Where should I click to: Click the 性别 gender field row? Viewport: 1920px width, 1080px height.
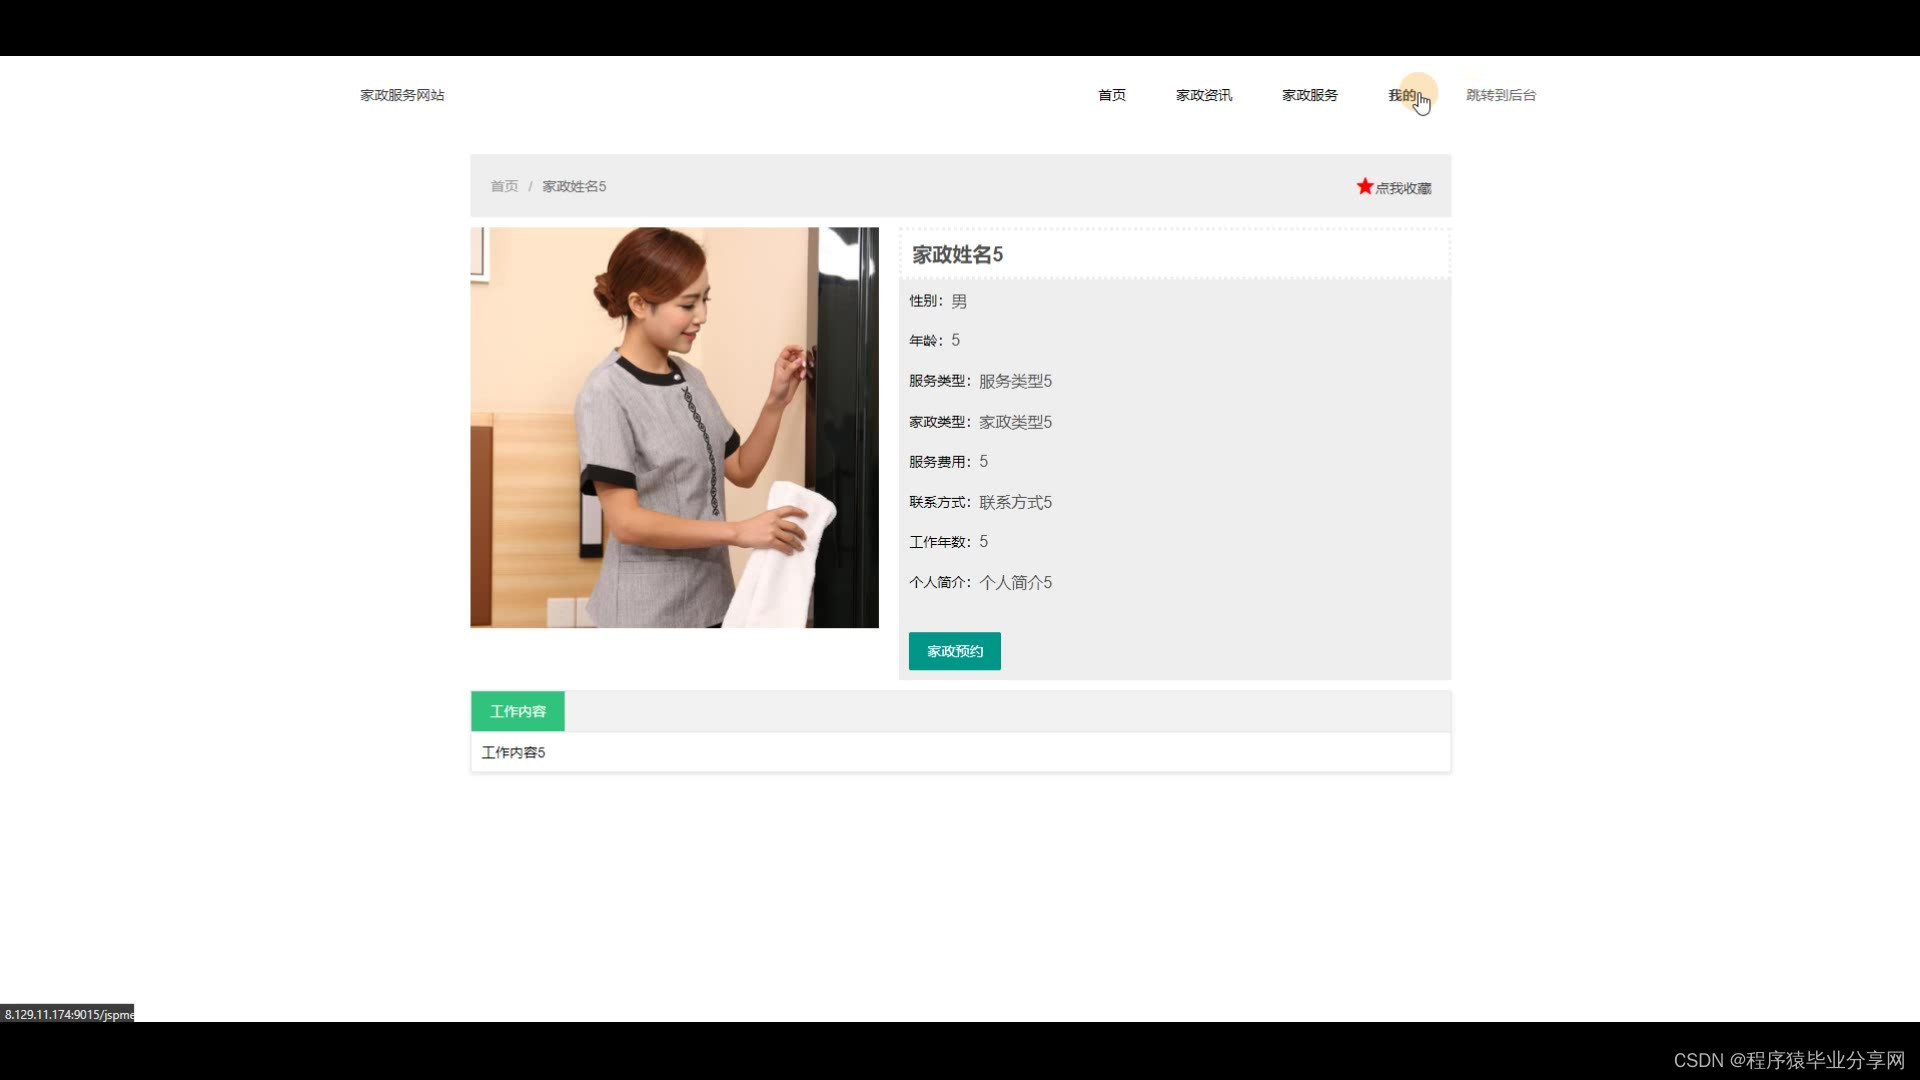pos(937,301)
